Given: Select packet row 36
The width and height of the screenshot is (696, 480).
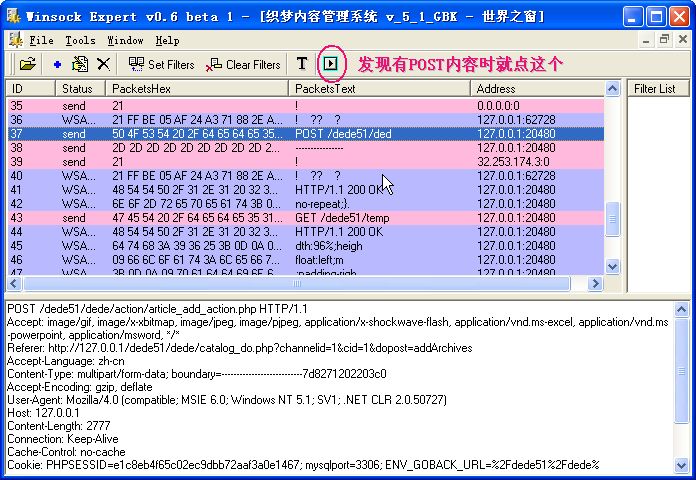Looking at the screenshot, I should (306, 120).
